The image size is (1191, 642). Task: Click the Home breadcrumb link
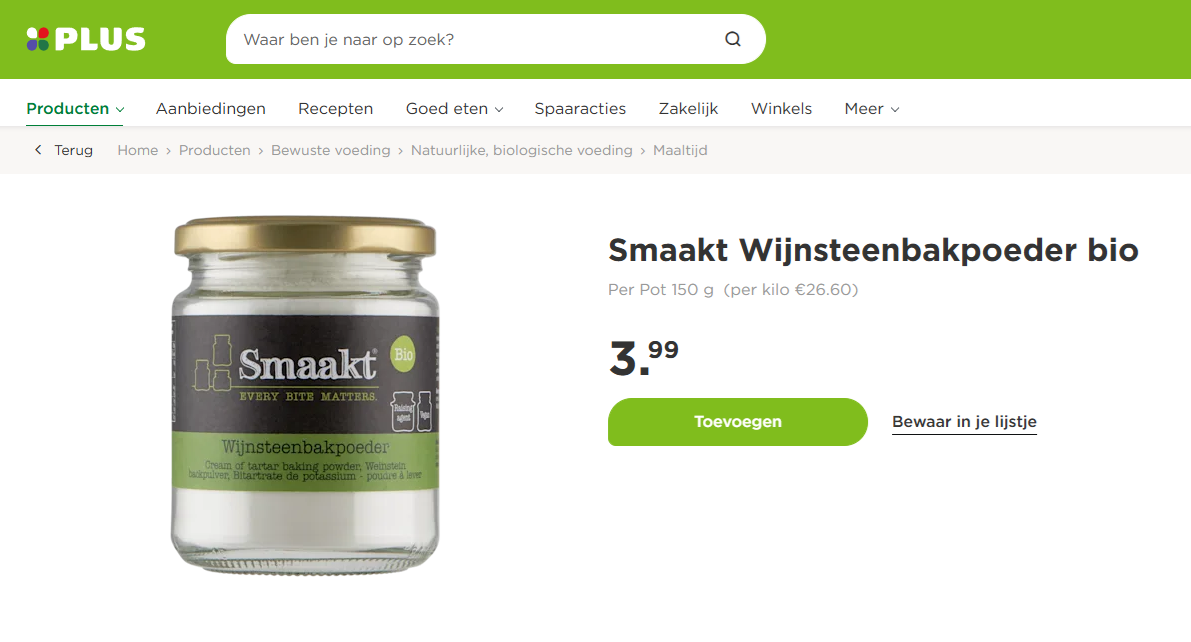(x=137, y=150)
